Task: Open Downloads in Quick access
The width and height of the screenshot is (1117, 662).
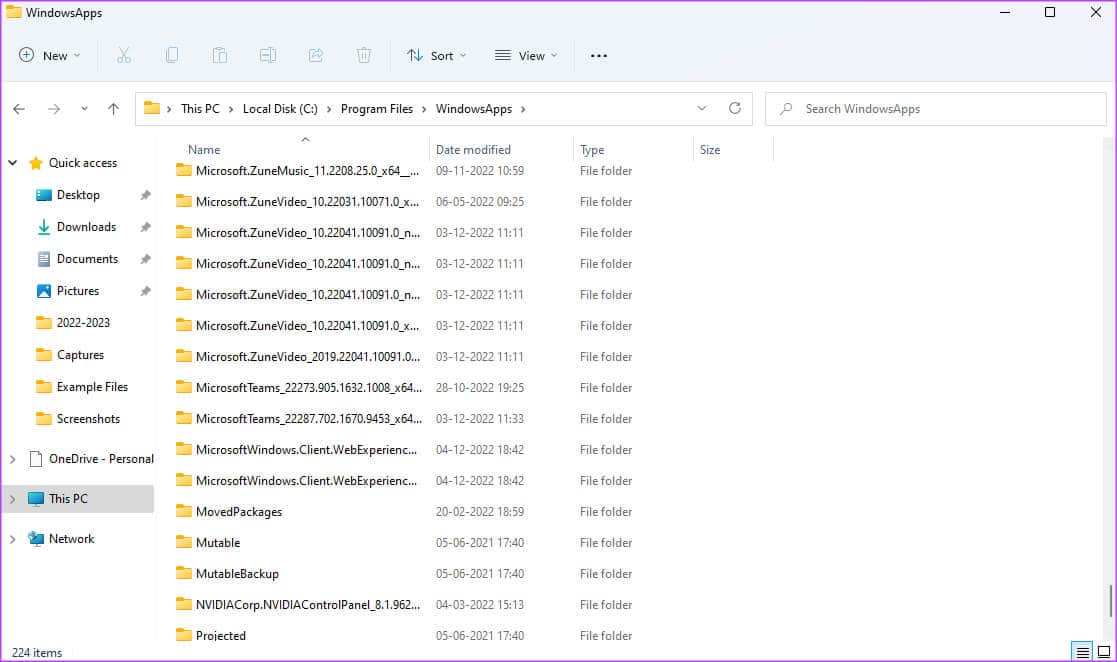Action: click(x=86, y=227)
